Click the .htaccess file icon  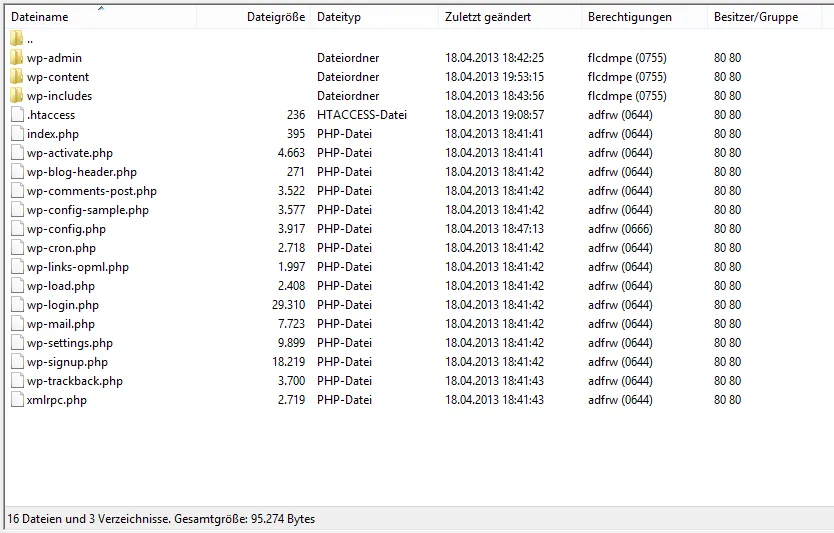tap(18, 115)
